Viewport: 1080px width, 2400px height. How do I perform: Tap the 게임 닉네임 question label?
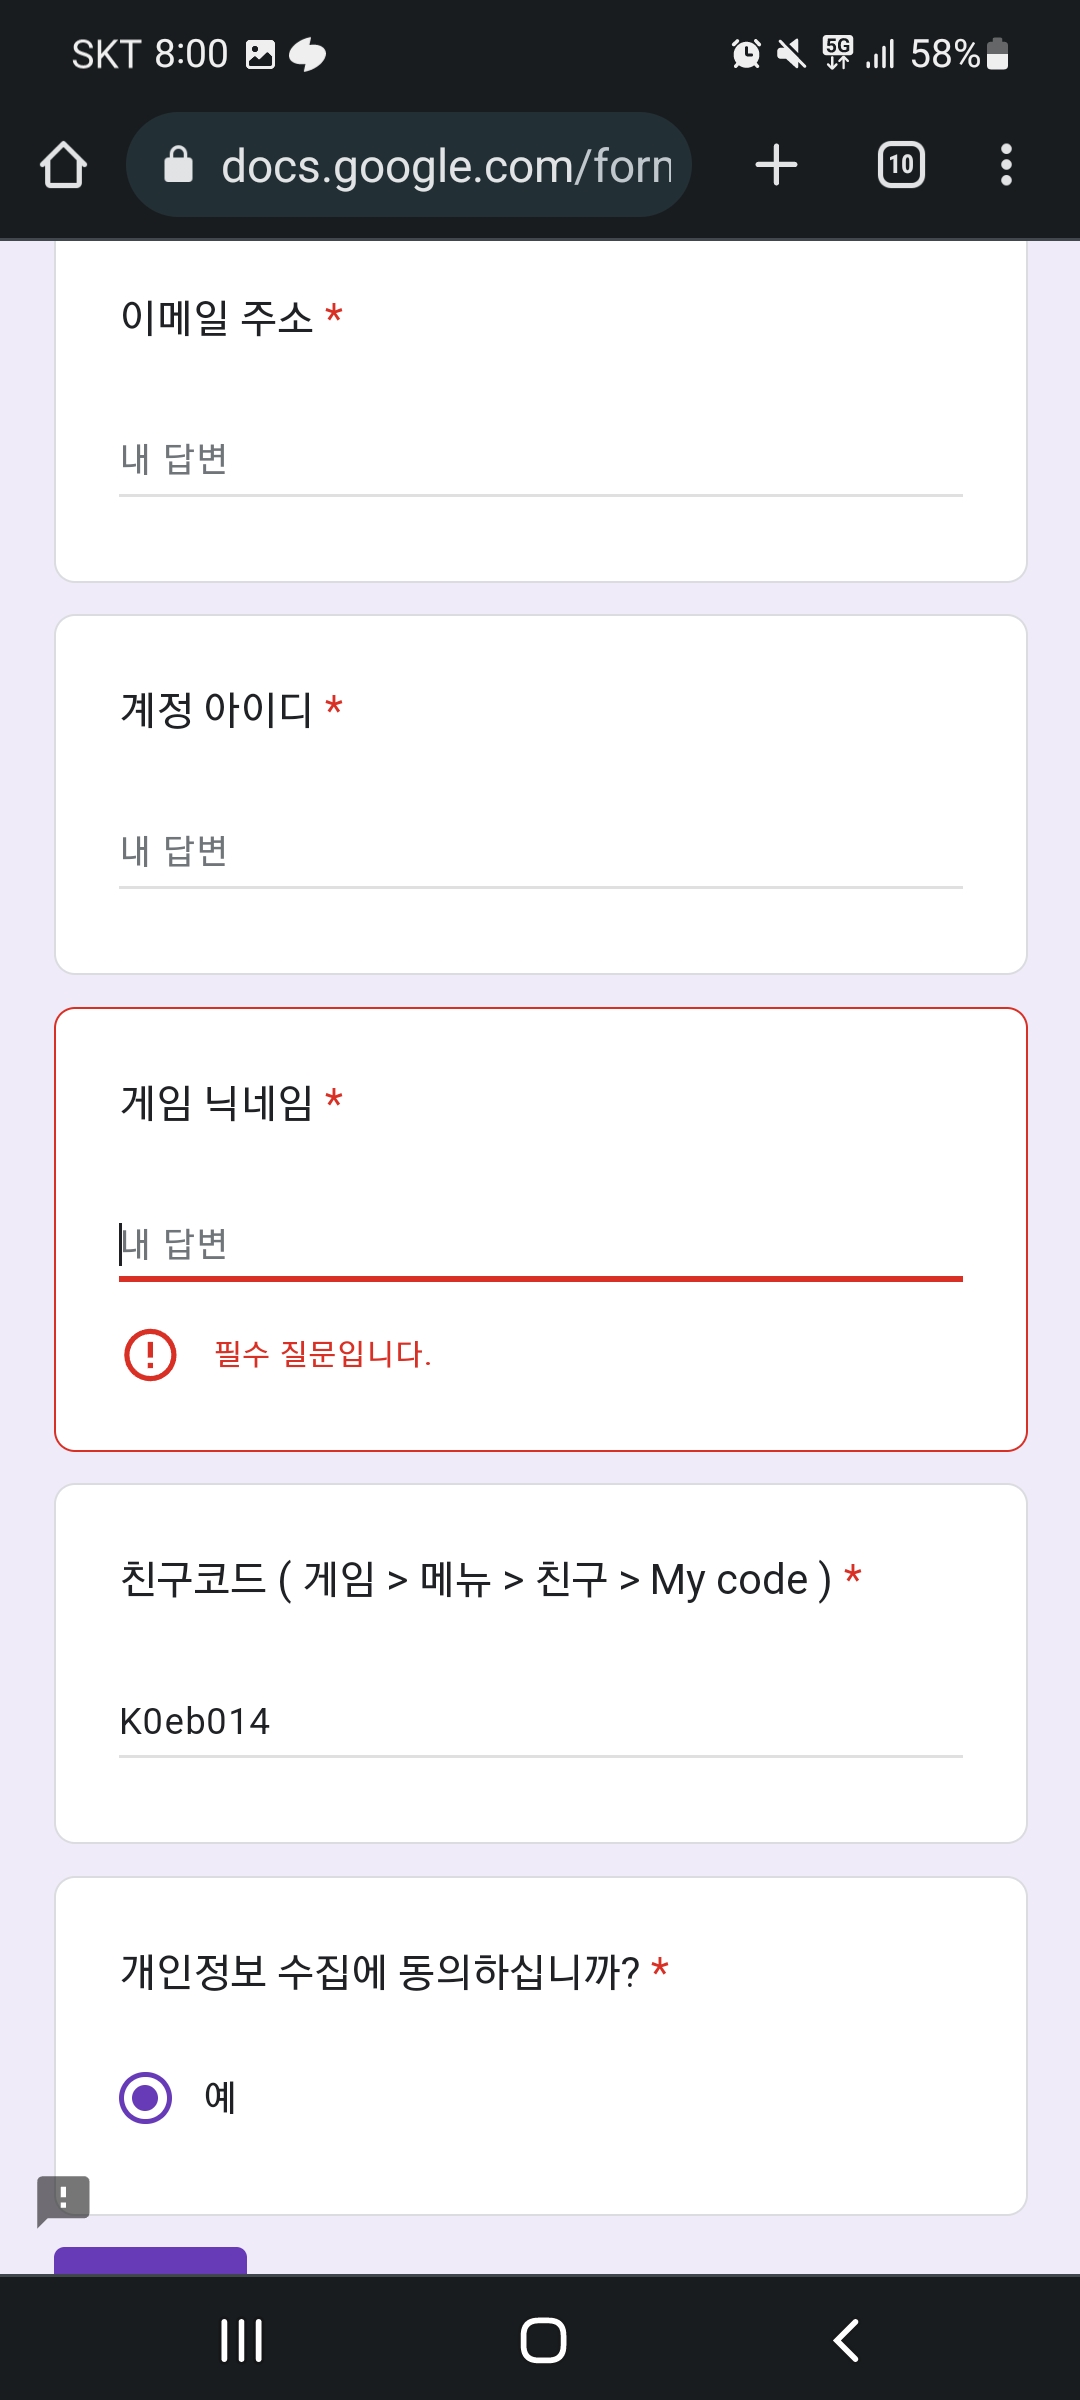pos(217,1103)
